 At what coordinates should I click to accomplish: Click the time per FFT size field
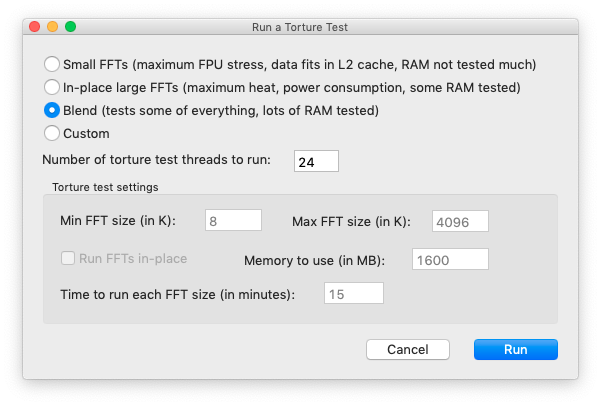354,293
